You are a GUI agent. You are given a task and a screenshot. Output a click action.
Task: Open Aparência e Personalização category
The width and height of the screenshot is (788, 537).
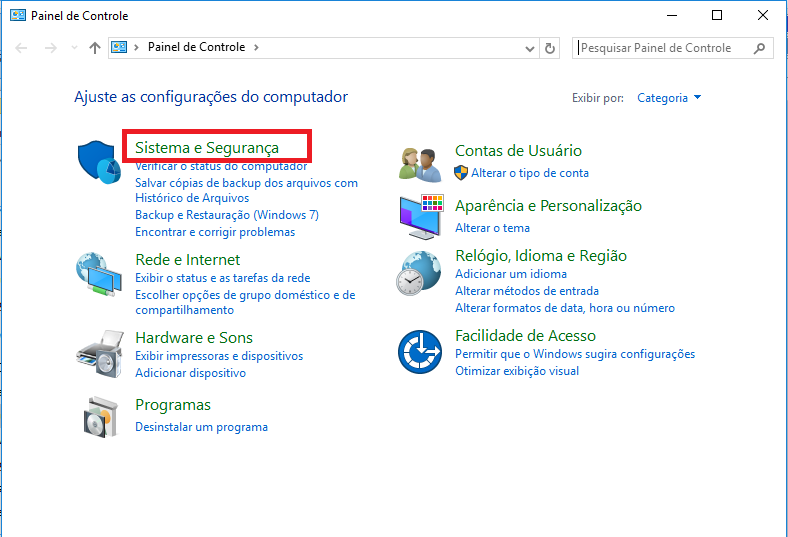click(548, 206)
